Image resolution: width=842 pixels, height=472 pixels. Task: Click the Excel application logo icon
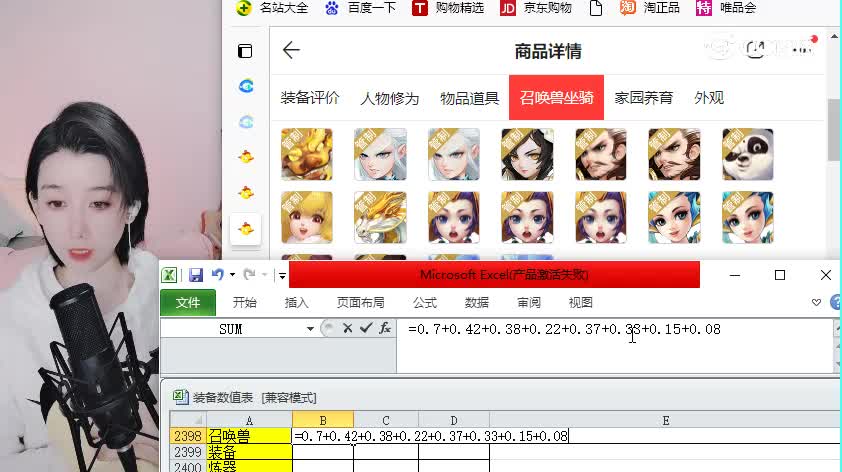tap(169, 275)
